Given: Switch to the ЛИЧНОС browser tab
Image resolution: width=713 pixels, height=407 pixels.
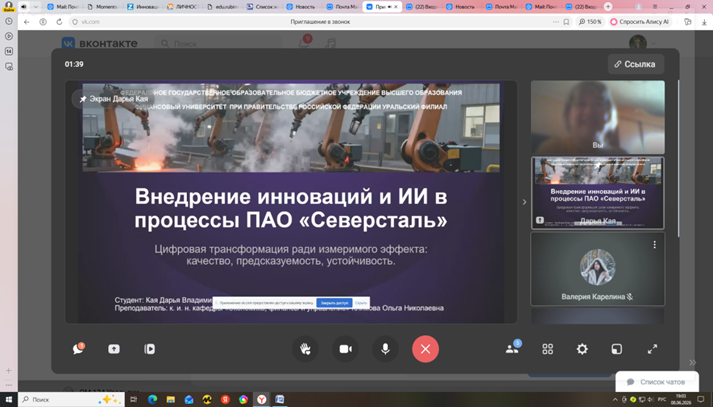Looking at the screenshot, I should [x=182, y=7].
